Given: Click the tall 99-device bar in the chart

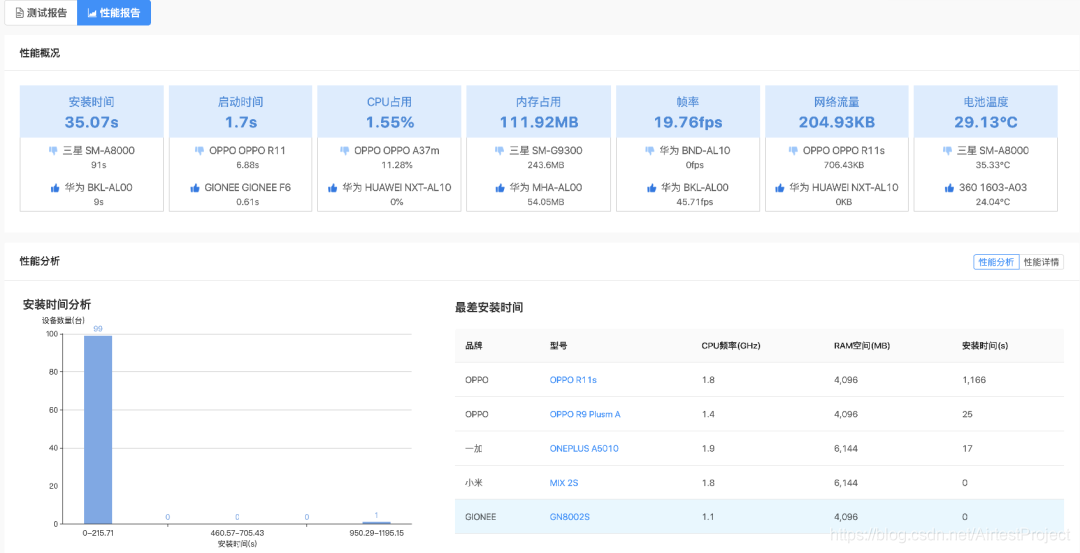Looking at the screenshot, I should [98, 430].
